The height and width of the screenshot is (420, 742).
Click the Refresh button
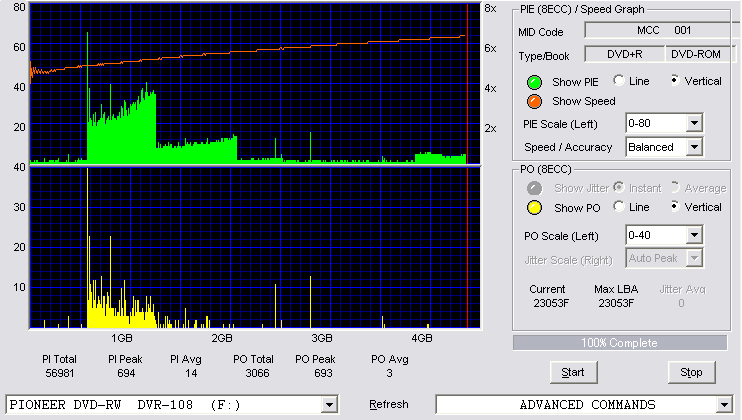tap(389, 404)
